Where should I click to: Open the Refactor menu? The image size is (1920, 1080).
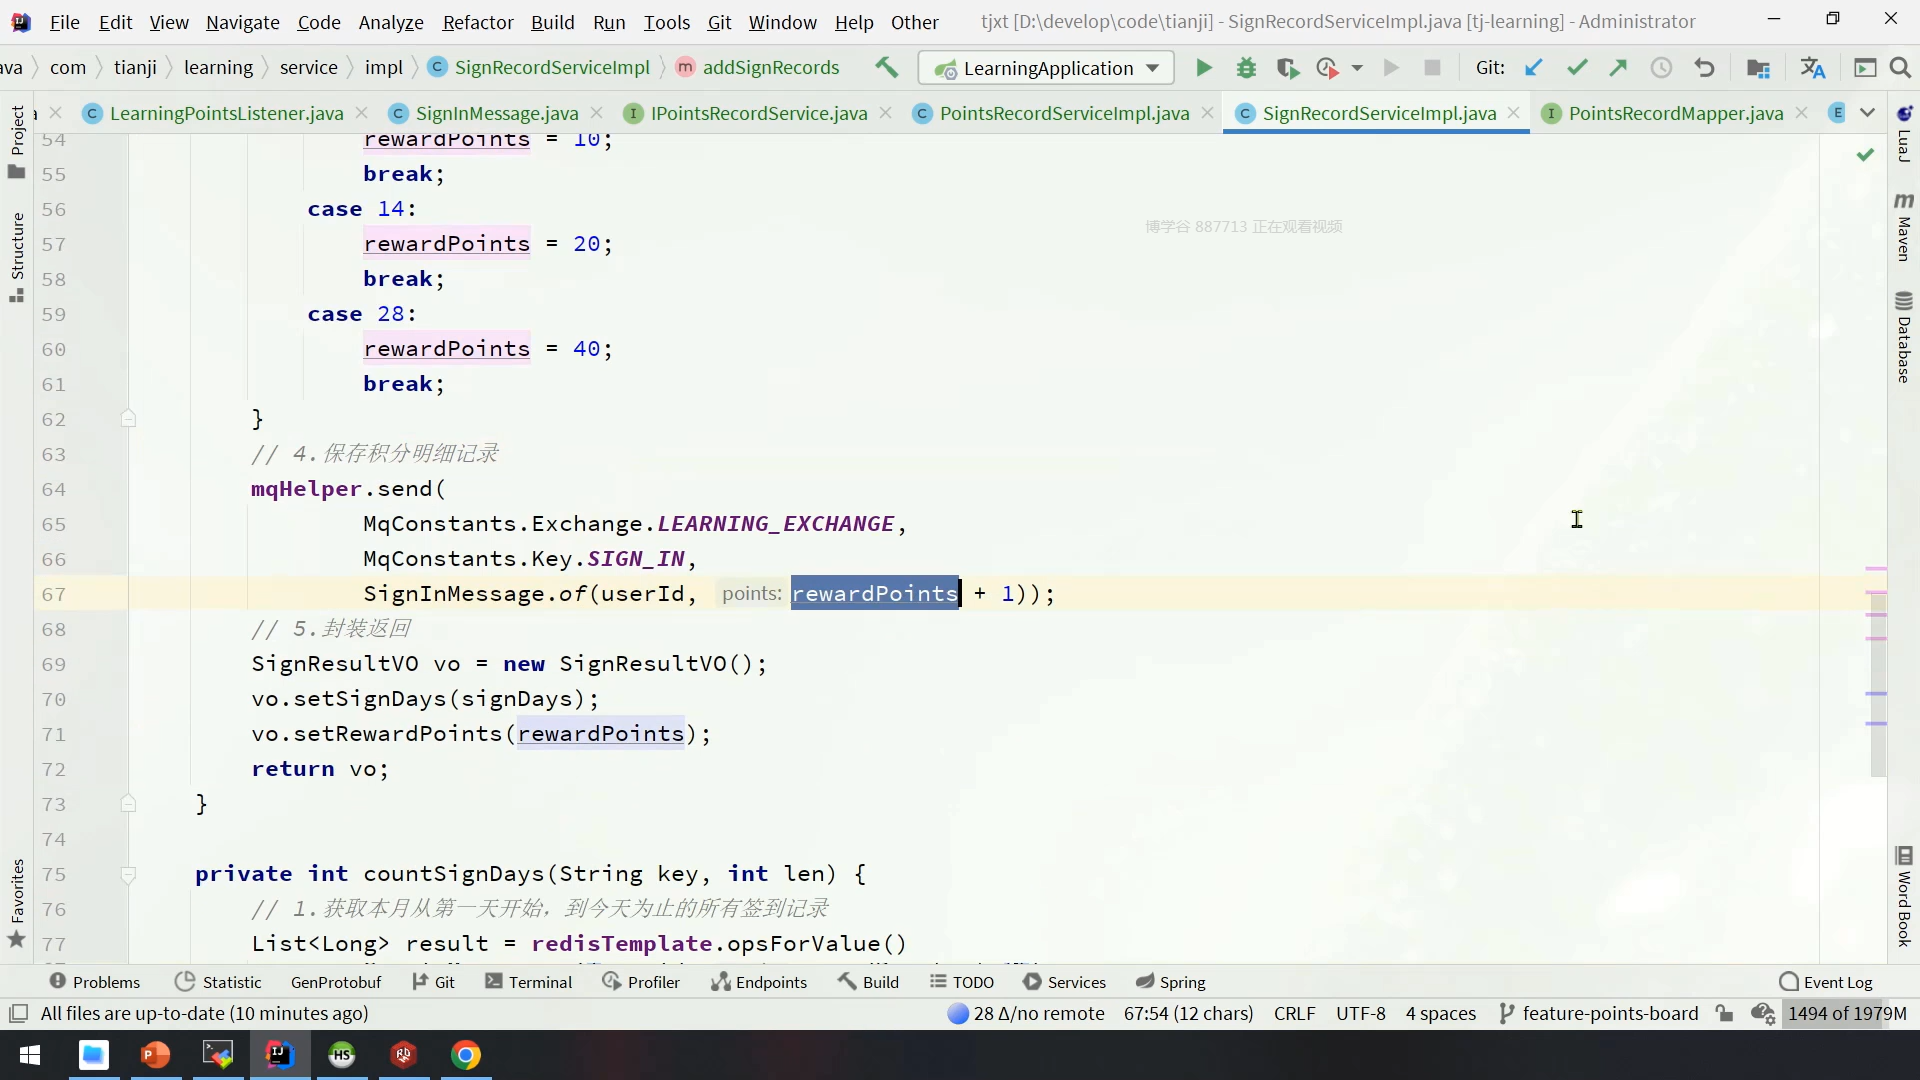point(477,22)
